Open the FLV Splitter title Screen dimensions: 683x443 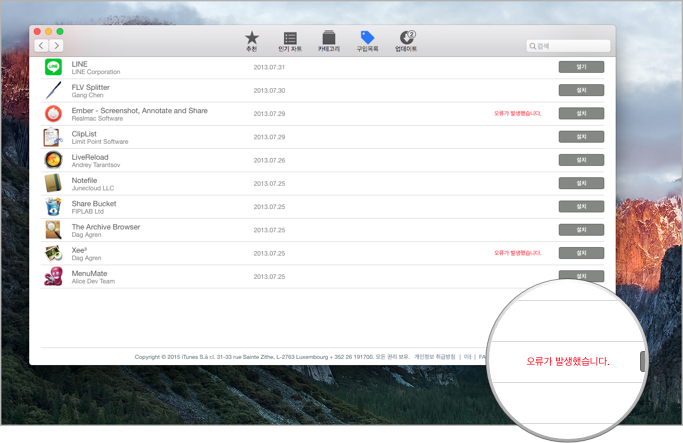point(91,87)
